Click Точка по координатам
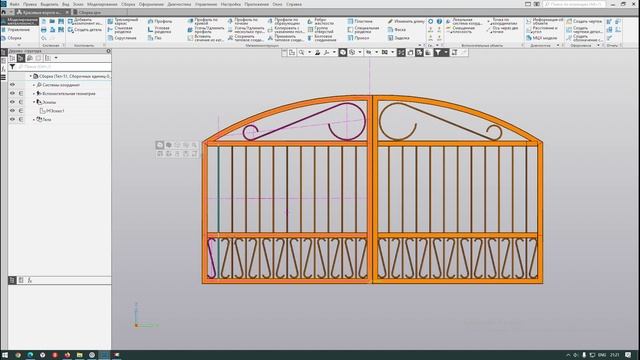640x360 pixels. [502, 21]
